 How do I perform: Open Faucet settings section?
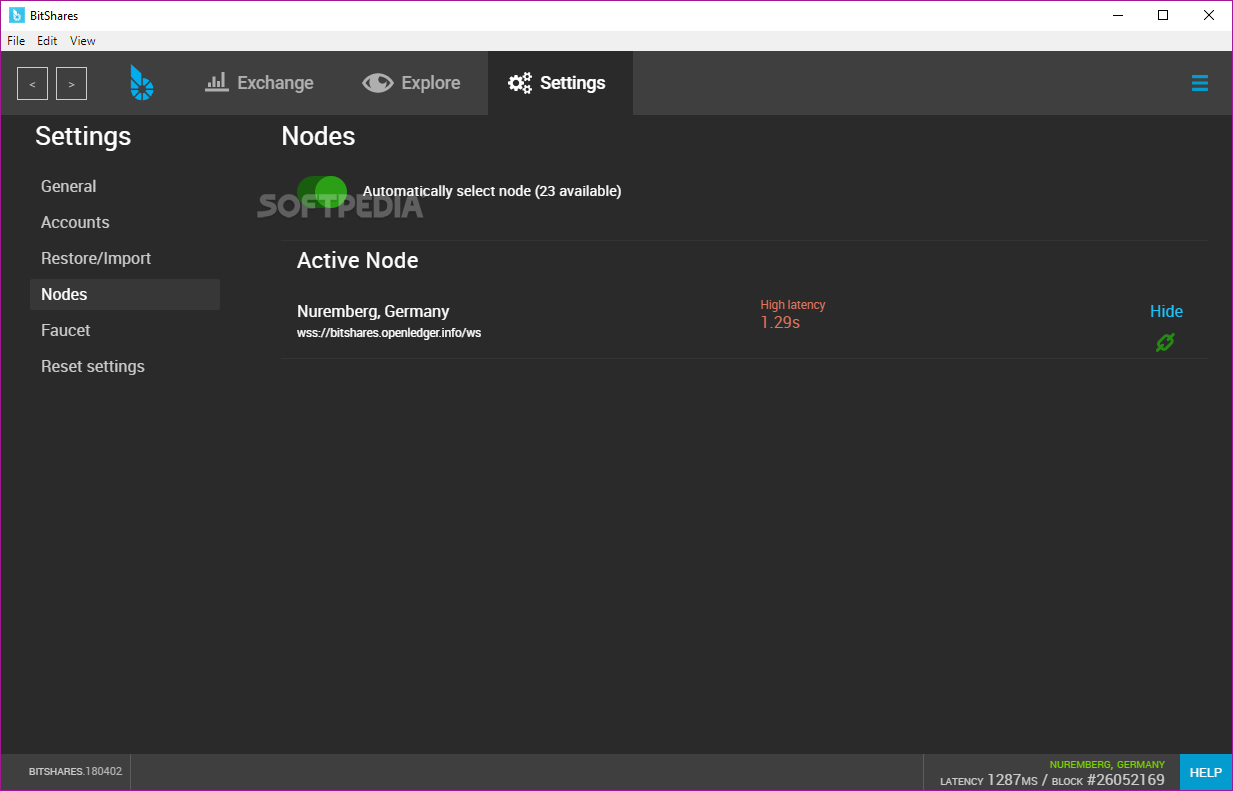click(x=125, y=330)
